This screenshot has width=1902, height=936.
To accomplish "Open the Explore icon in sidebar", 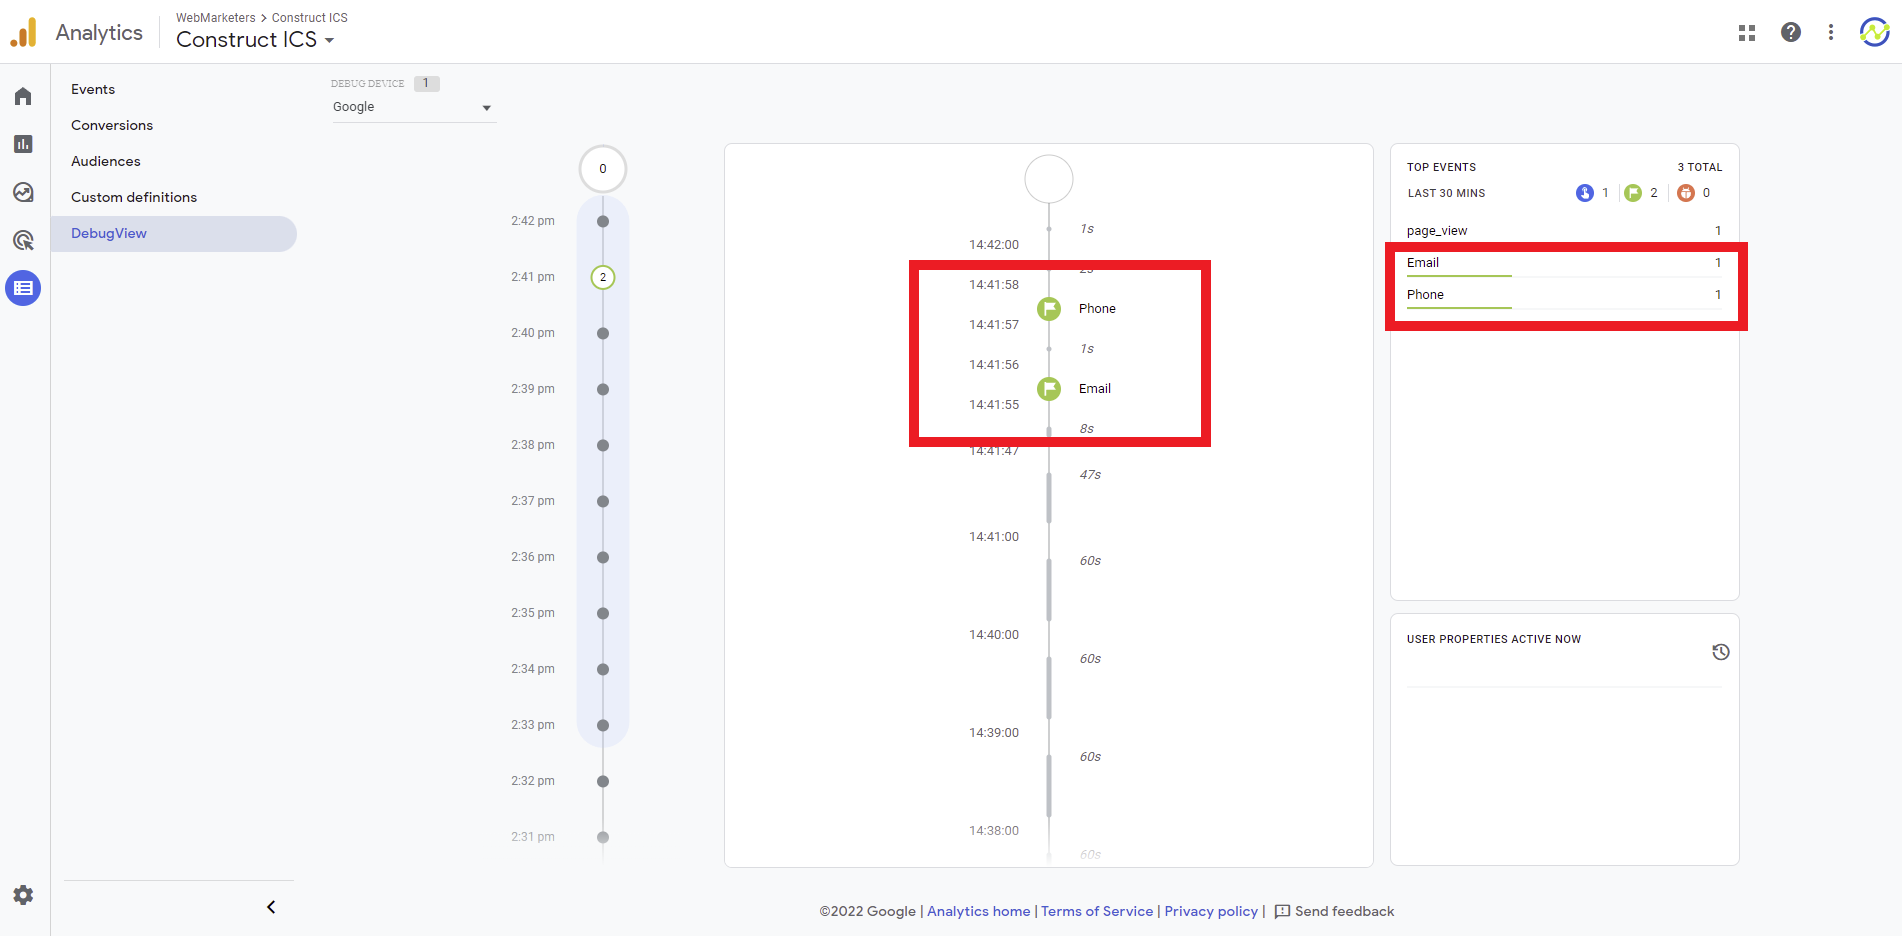I will point(23,192).
